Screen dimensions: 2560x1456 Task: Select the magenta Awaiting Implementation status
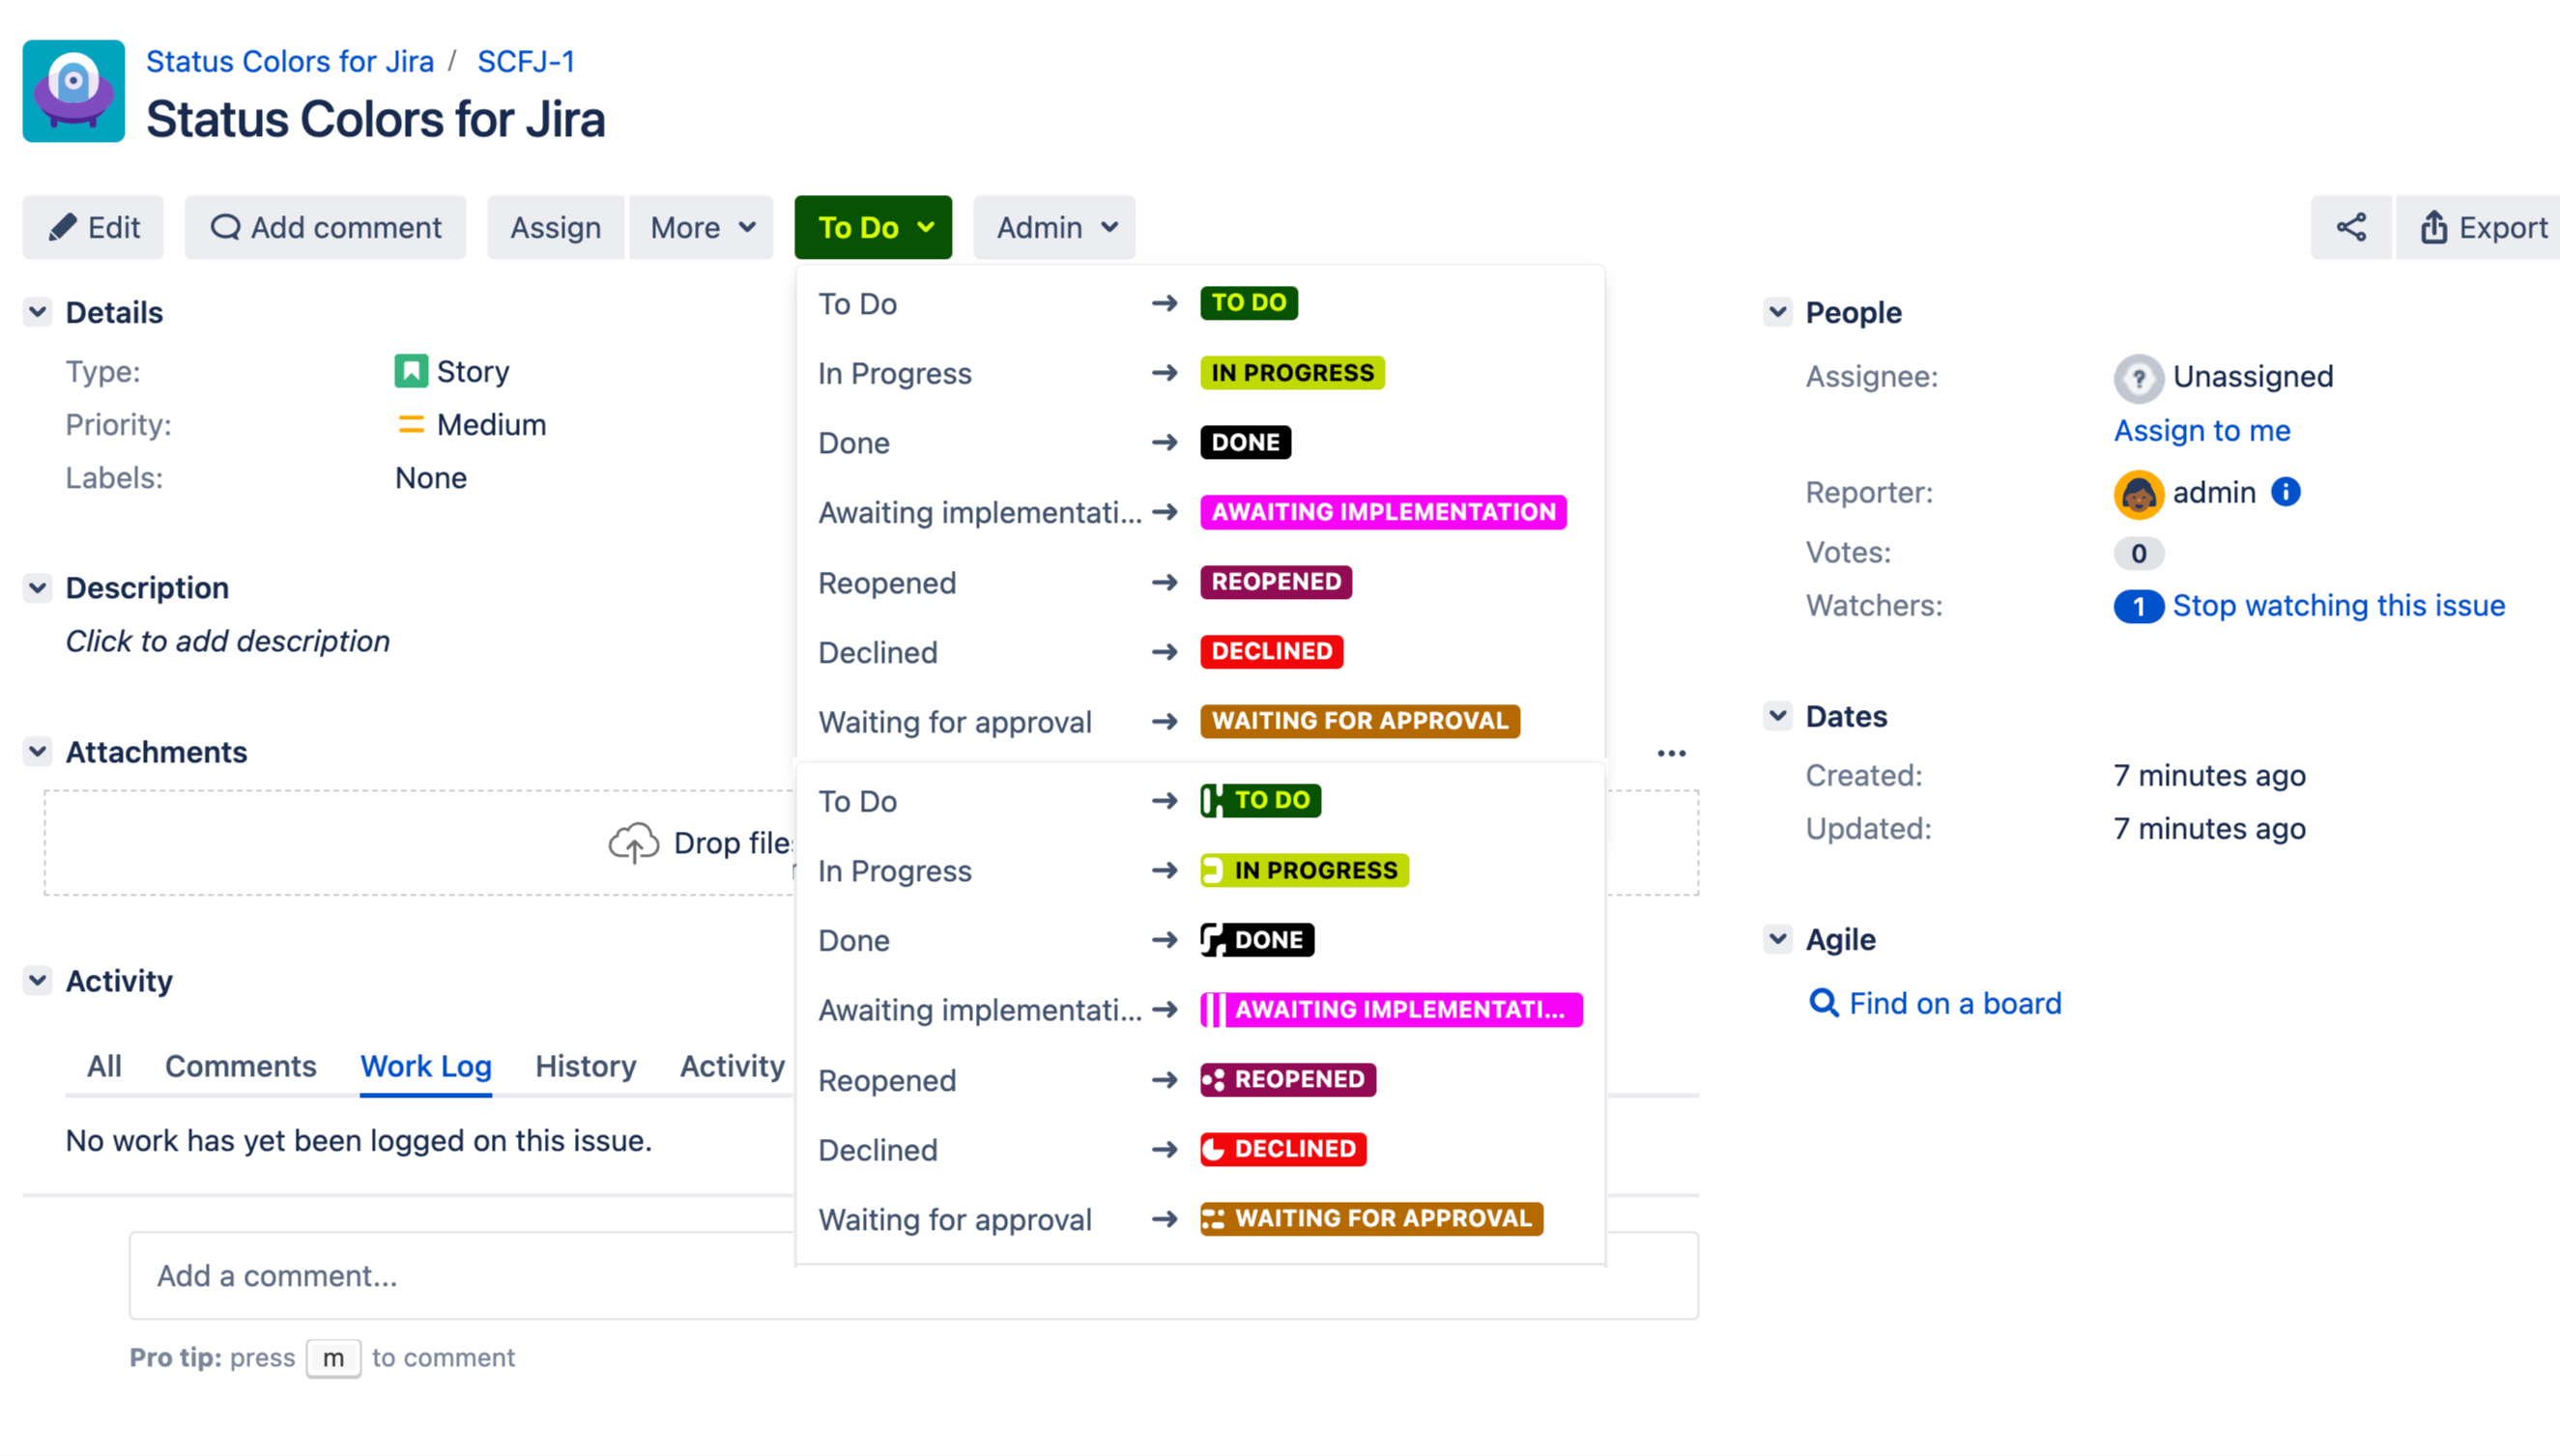tap(1382, 512)
